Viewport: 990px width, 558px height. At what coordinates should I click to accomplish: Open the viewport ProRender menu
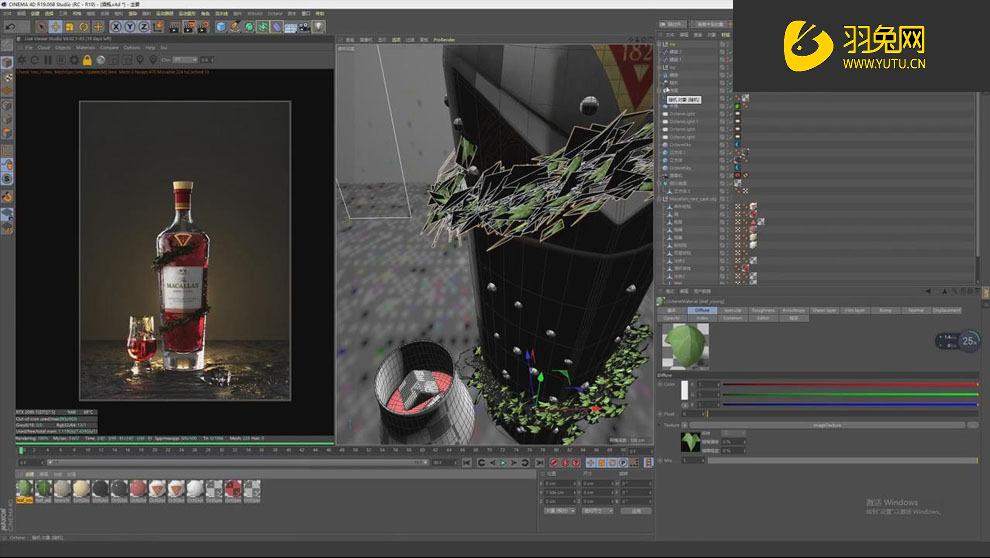coord(444,40)
